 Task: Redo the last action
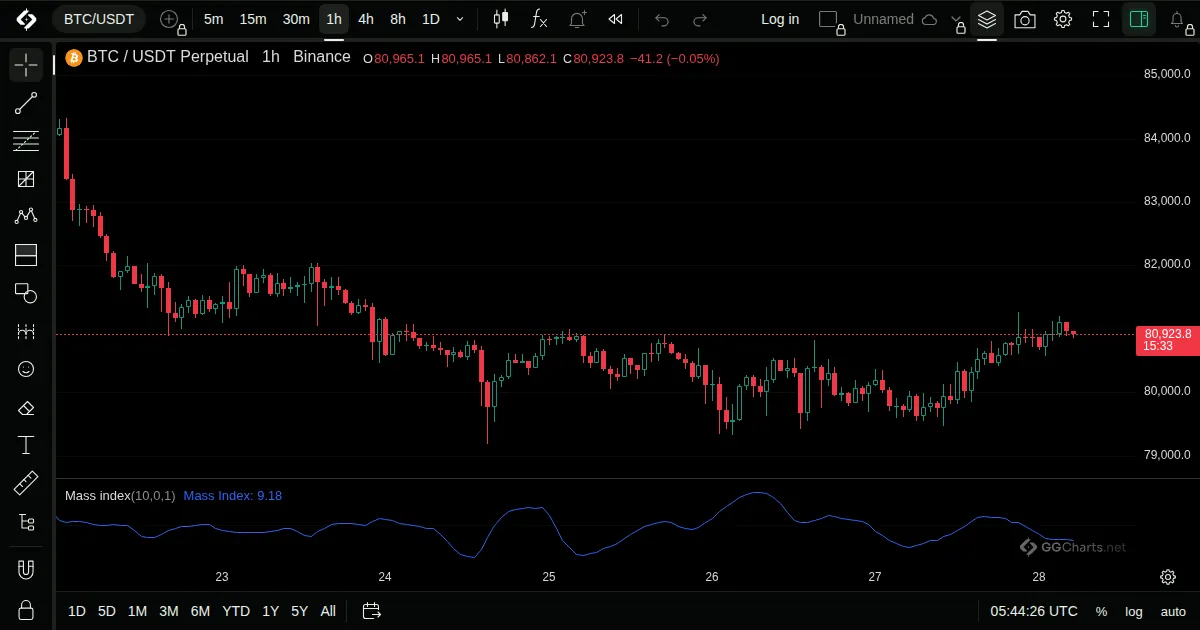700,19
